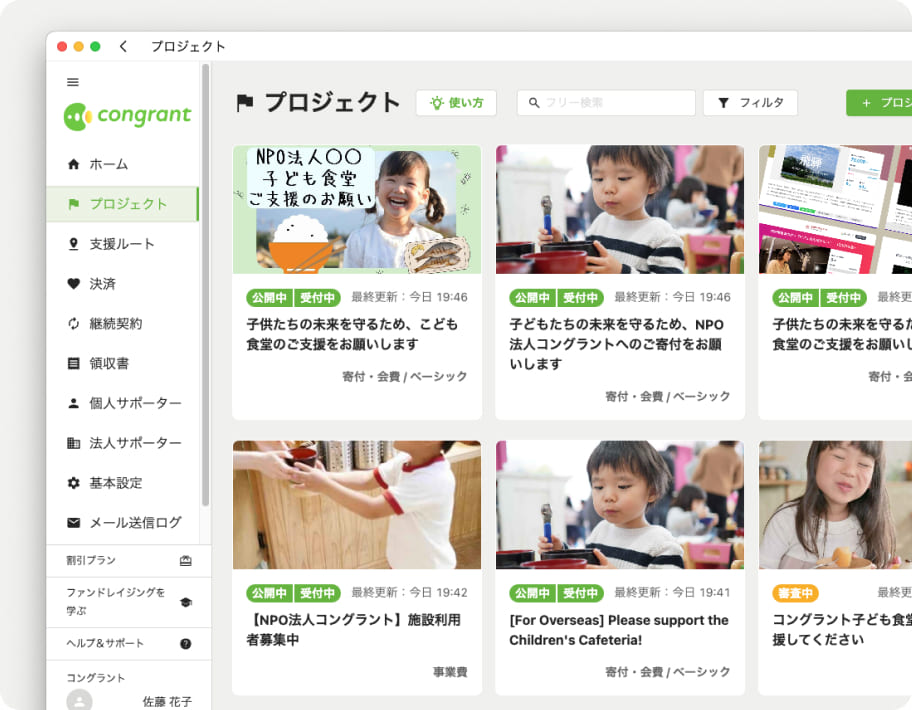Click the funnel icon on フィルタ
912x710 pixels.
pyautogui.click(x=723, y=103)
